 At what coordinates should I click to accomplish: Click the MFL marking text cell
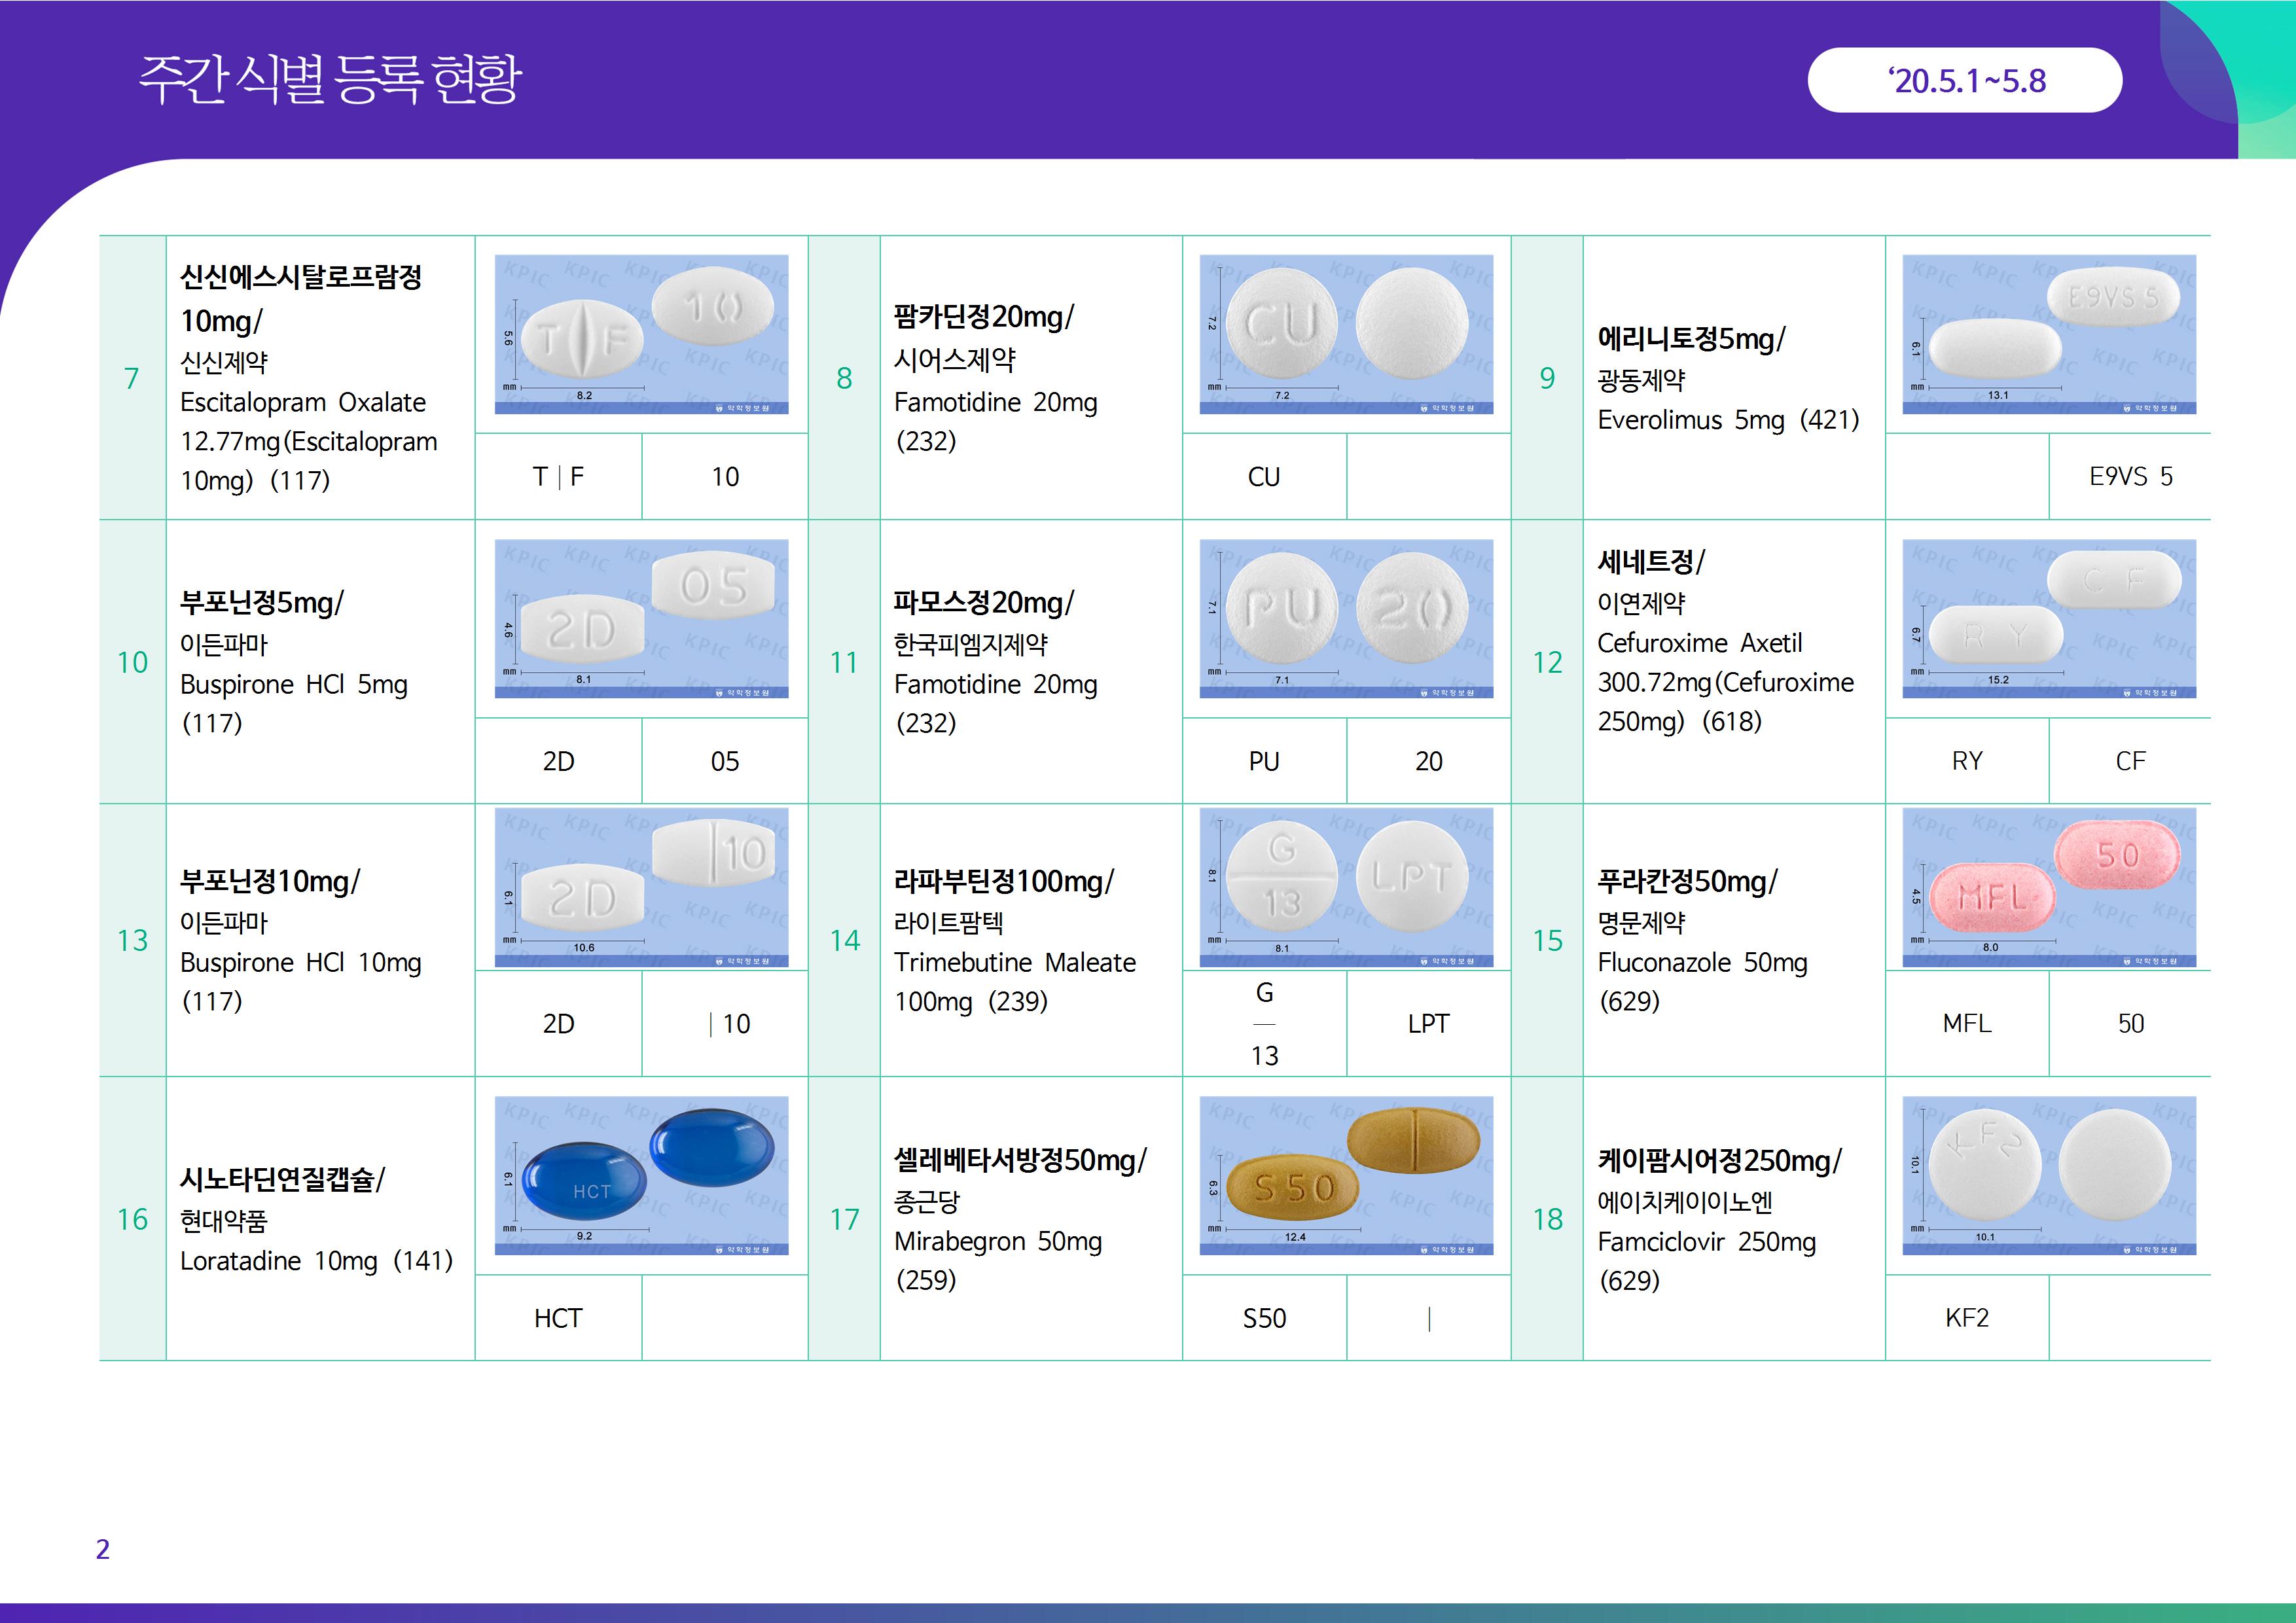coord(1966,1023)
